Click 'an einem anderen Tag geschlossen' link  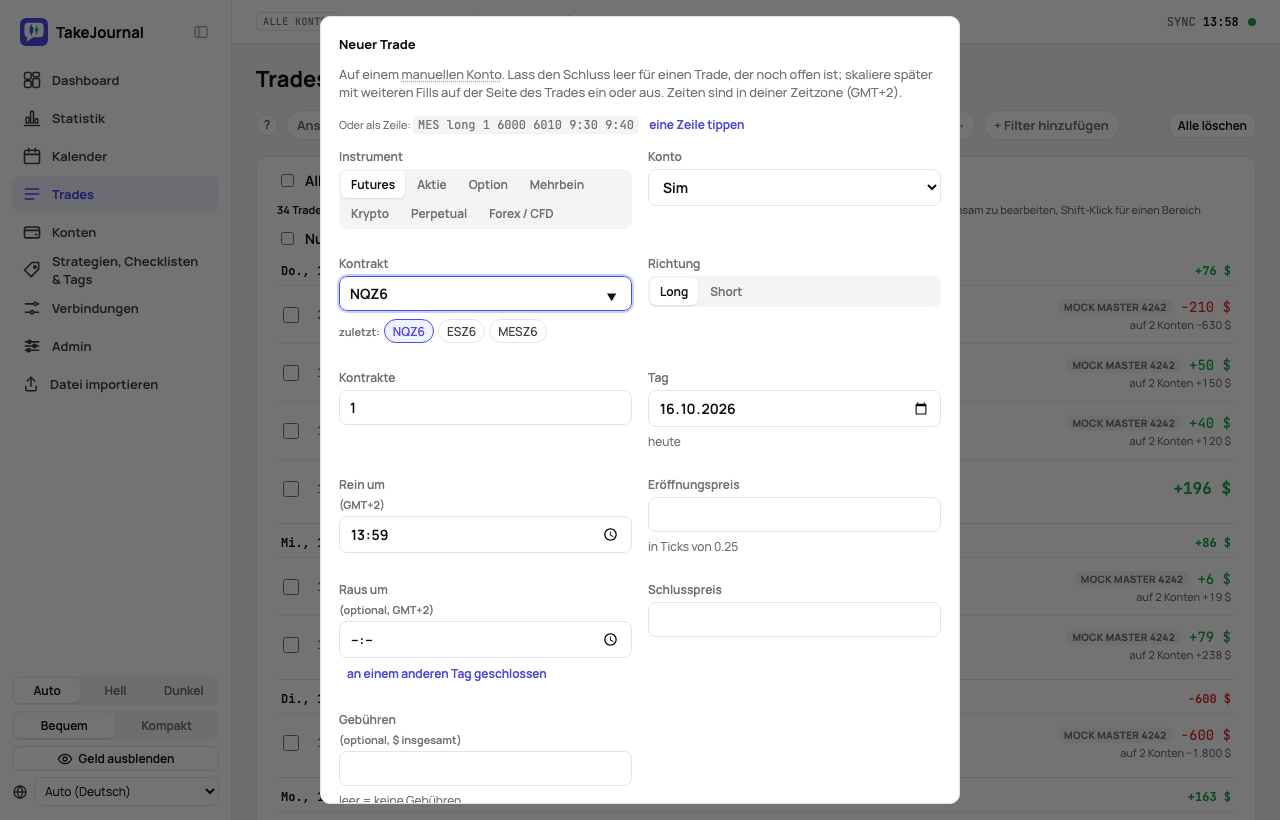pos(447,674)
